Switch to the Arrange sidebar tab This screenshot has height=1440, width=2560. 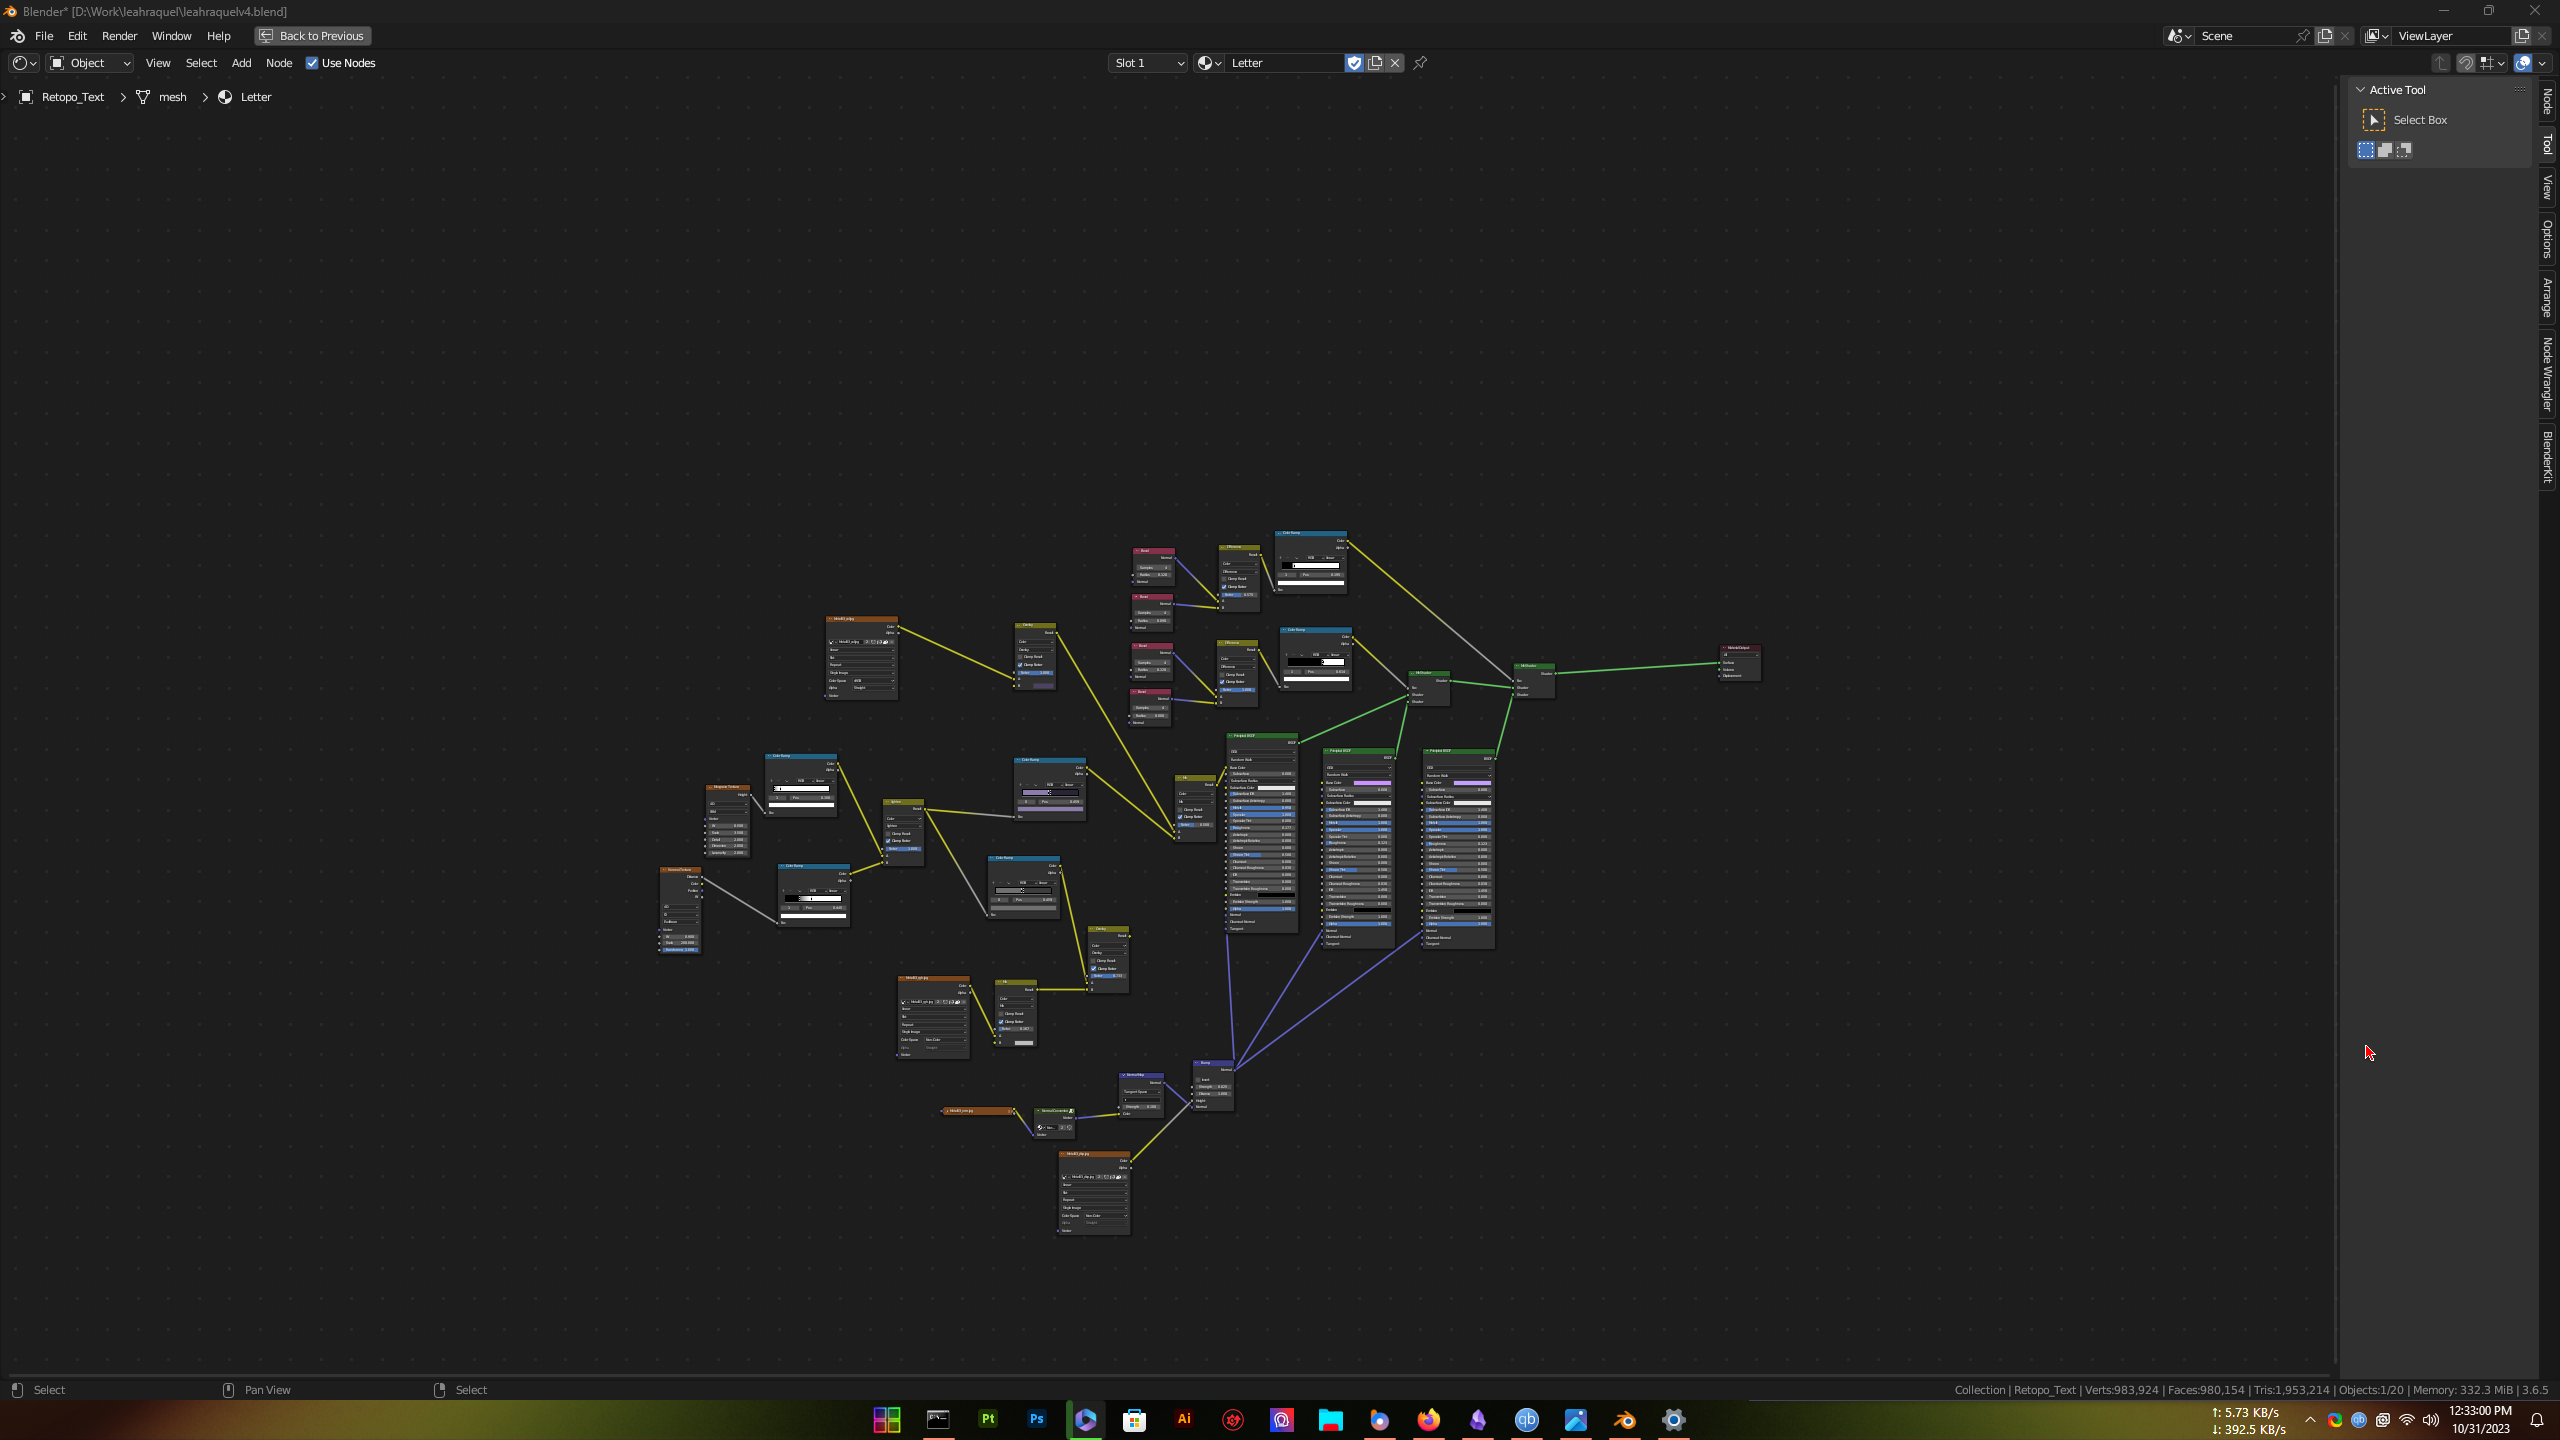(x=2548, y=298)
